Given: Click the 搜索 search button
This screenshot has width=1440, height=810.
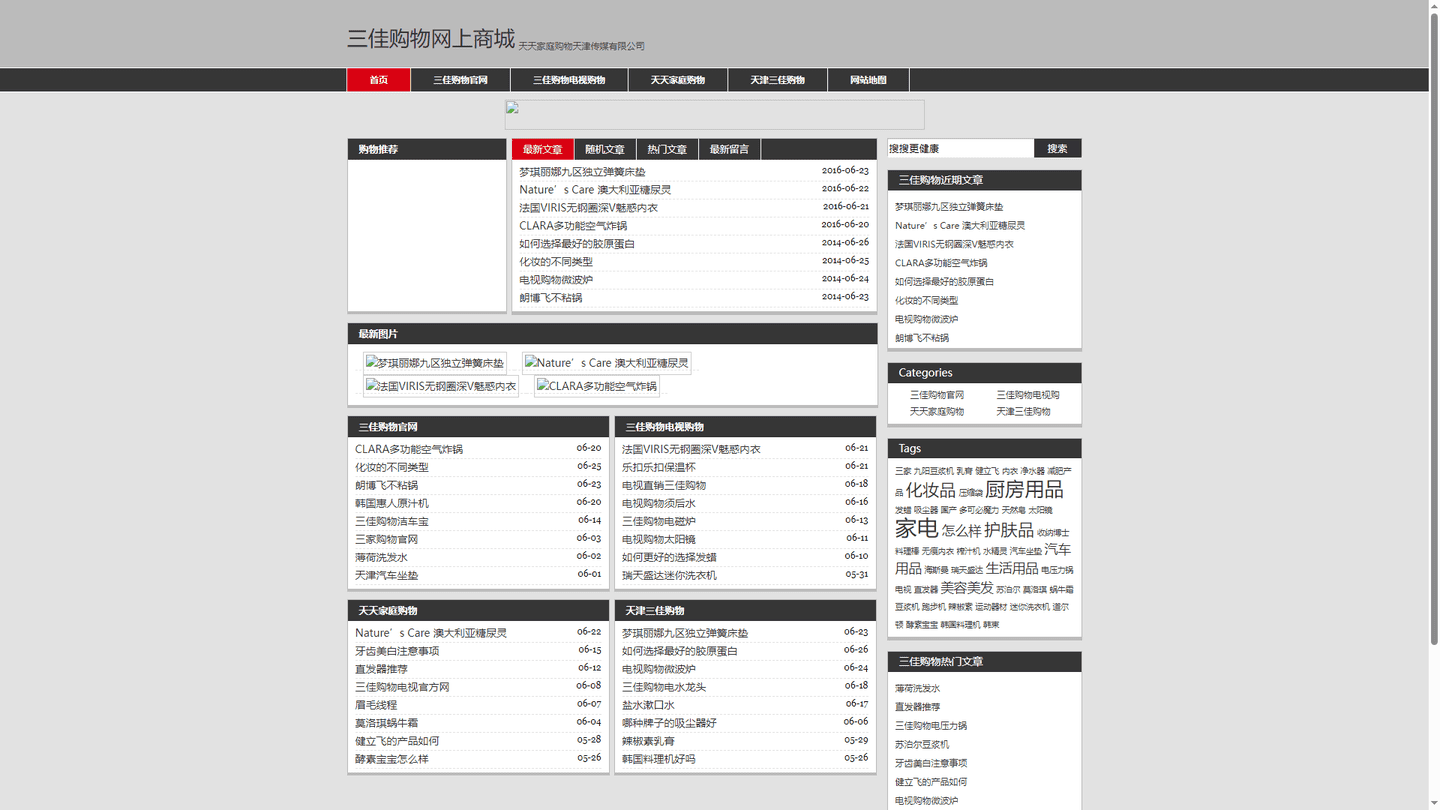Looking at the screenshot, I should pyautogui.click(x=1057, y=148).
